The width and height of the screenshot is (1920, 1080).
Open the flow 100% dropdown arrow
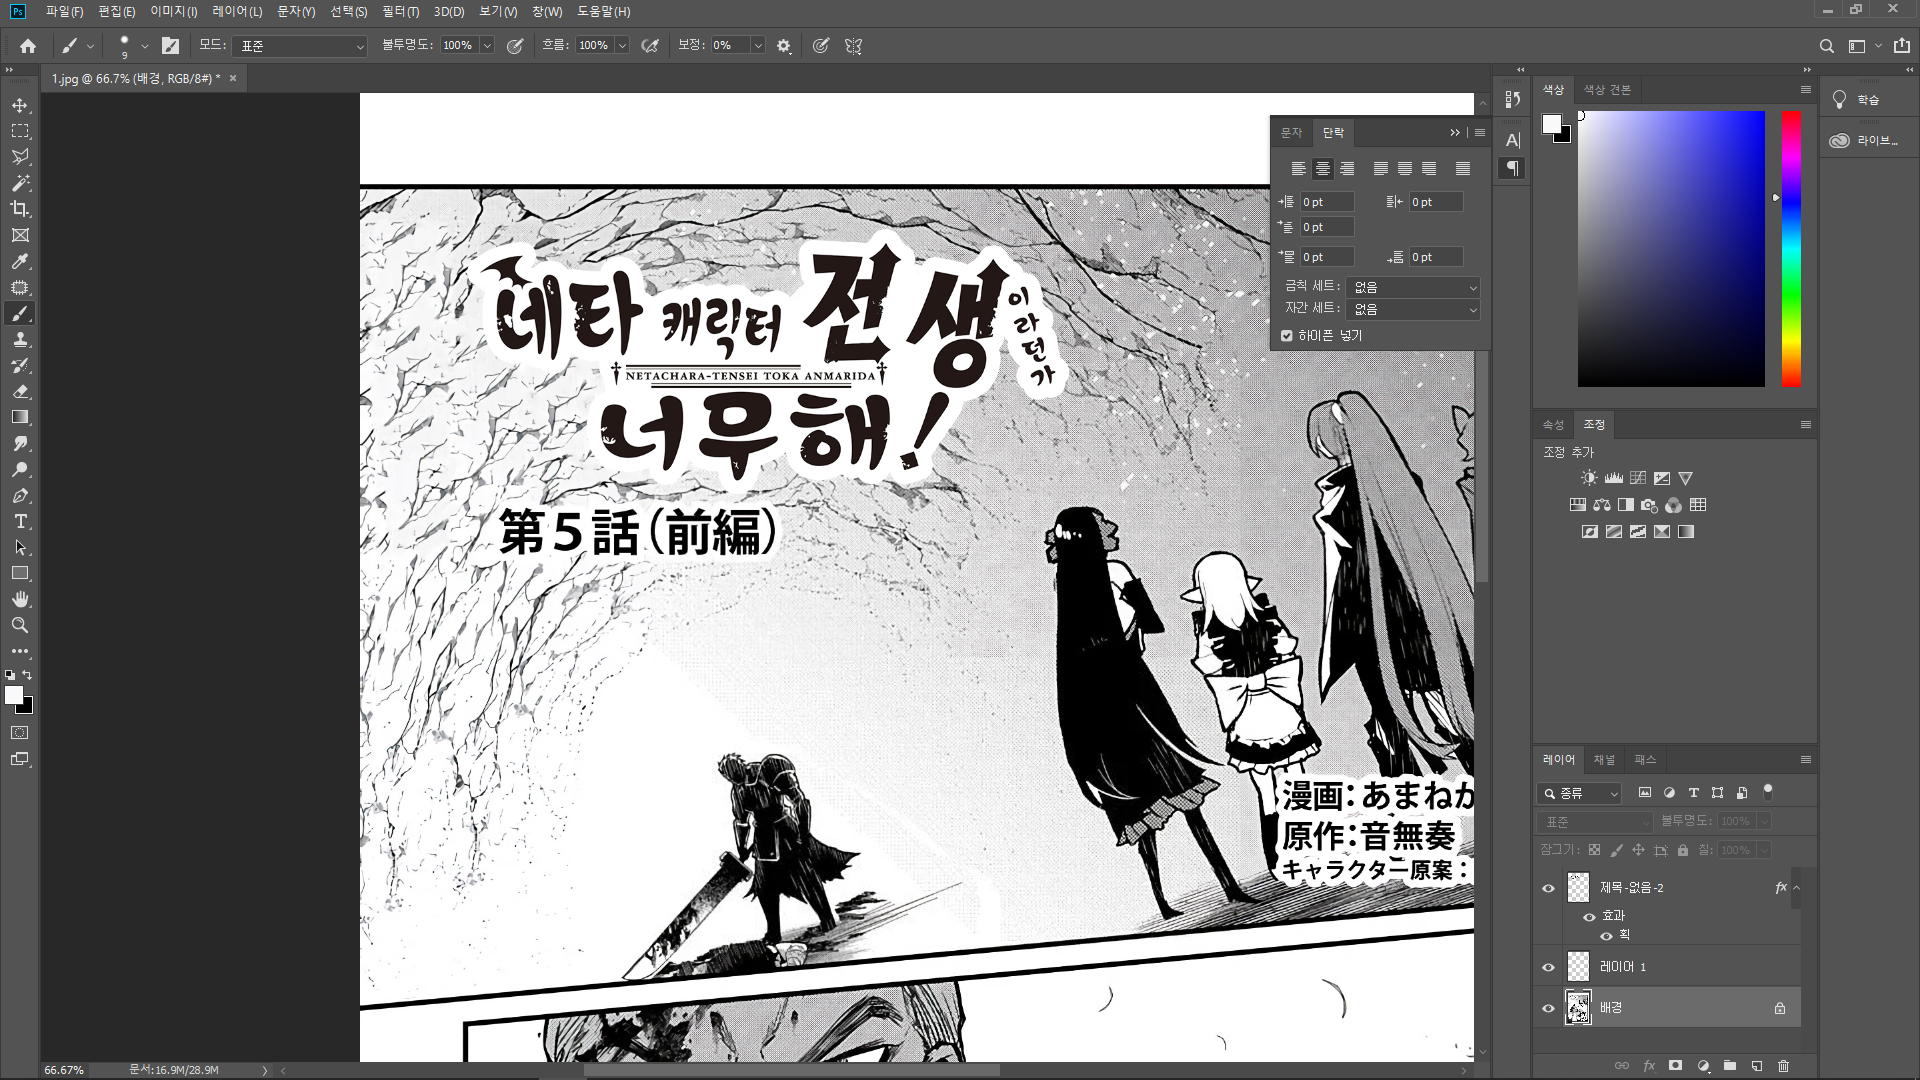(x=622, y=46)
